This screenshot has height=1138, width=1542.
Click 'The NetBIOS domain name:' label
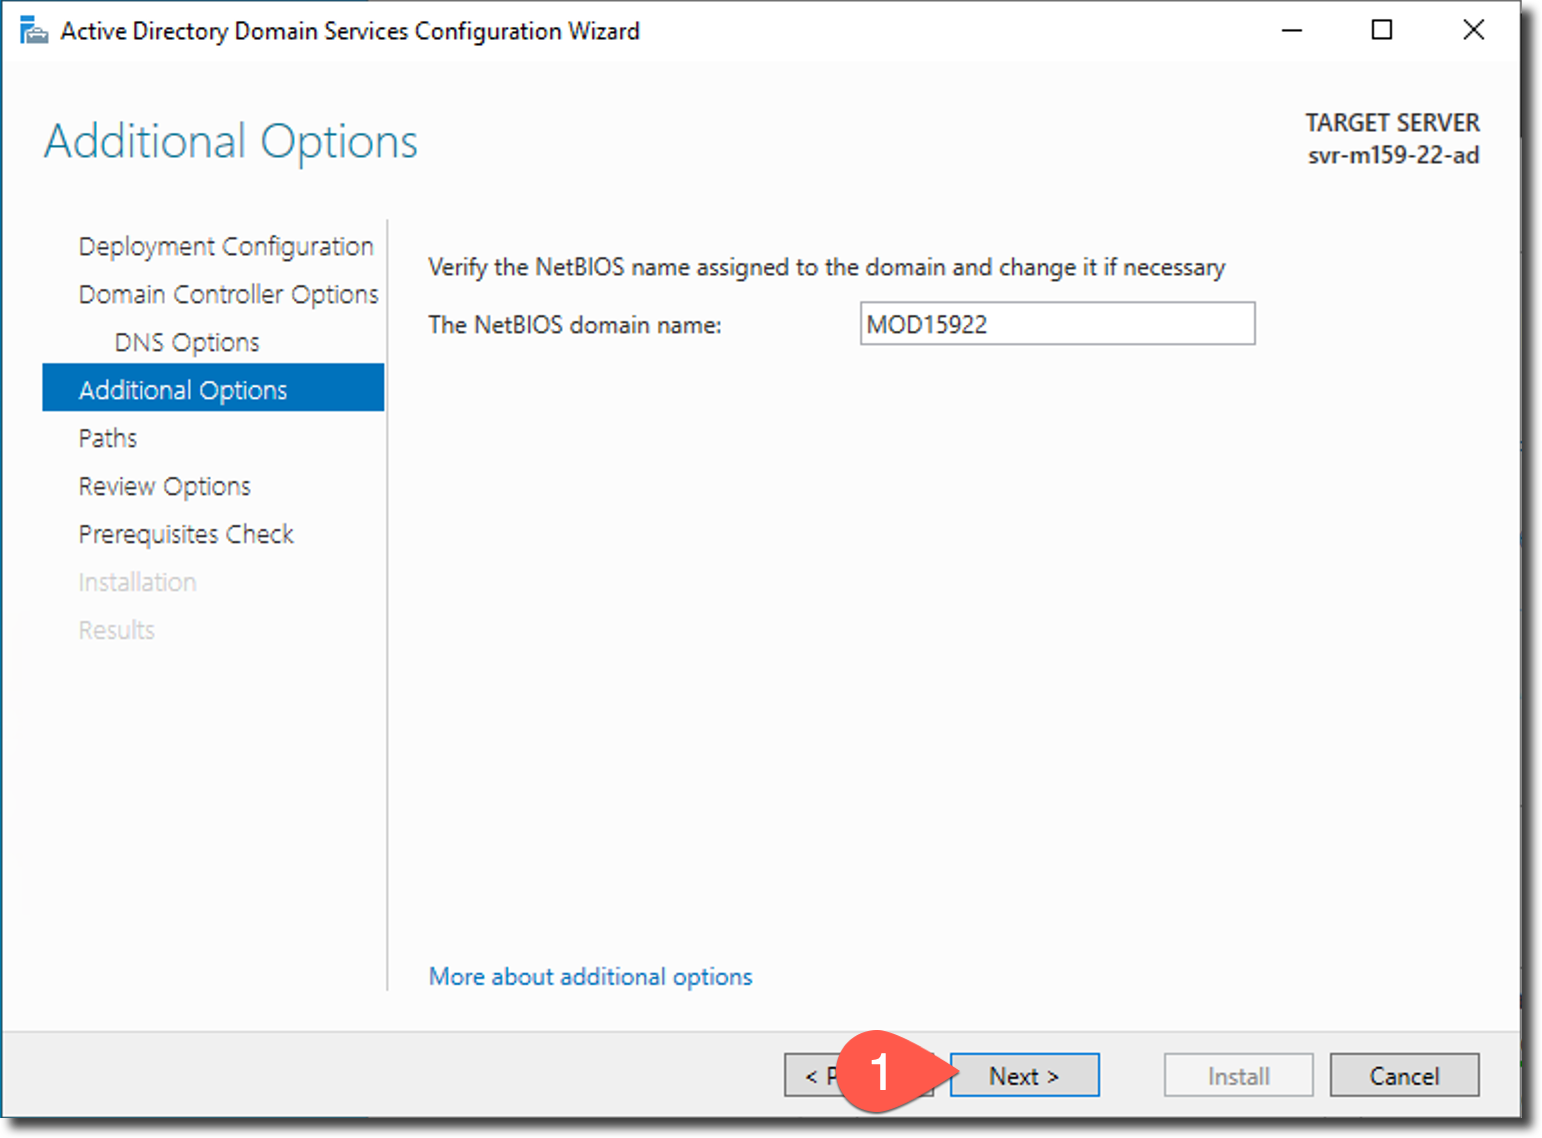[575, 325]
